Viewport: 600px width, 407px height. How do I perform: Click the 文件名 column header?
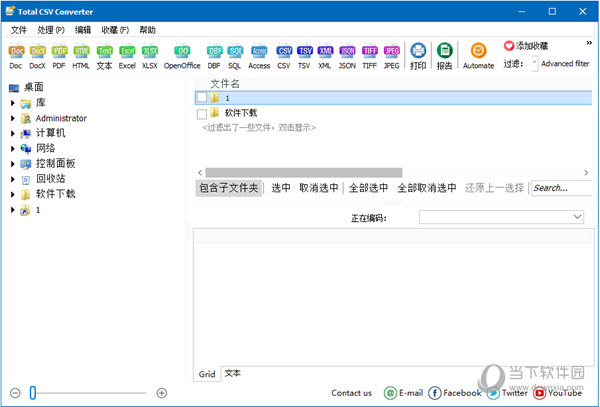click(225, 84)
